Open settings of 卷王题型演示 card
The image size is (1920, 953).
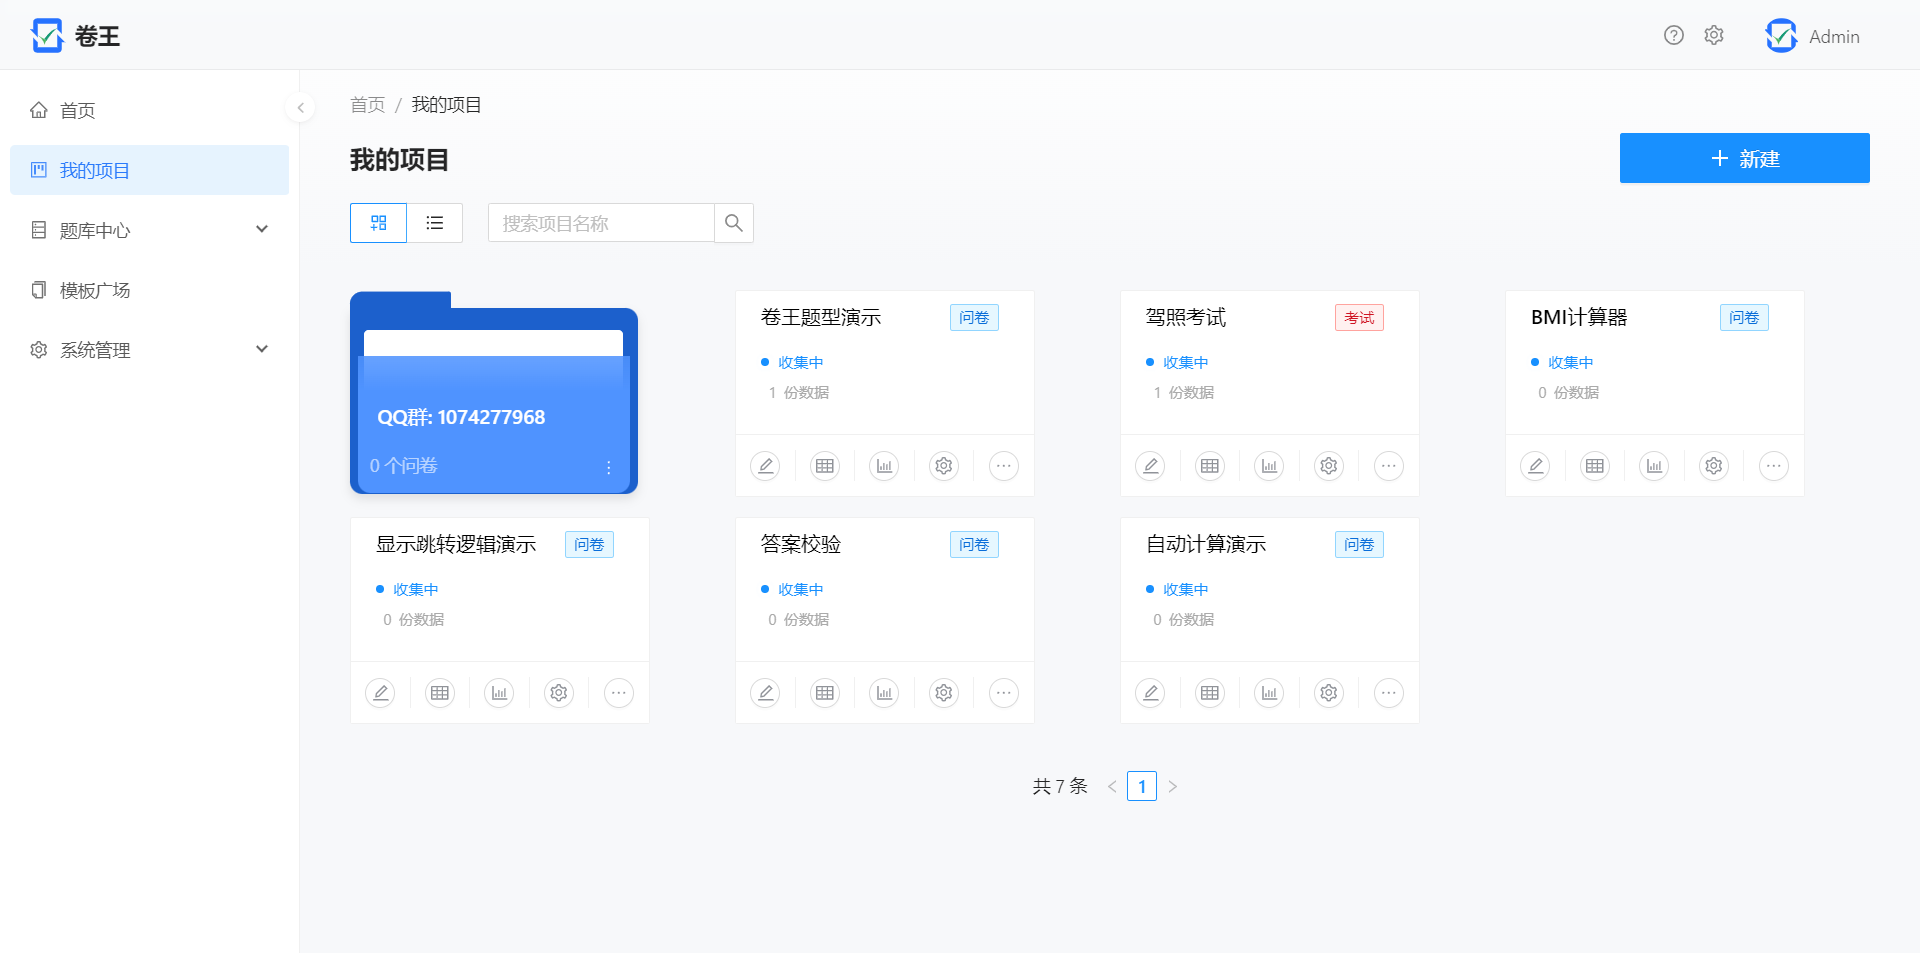944,466
